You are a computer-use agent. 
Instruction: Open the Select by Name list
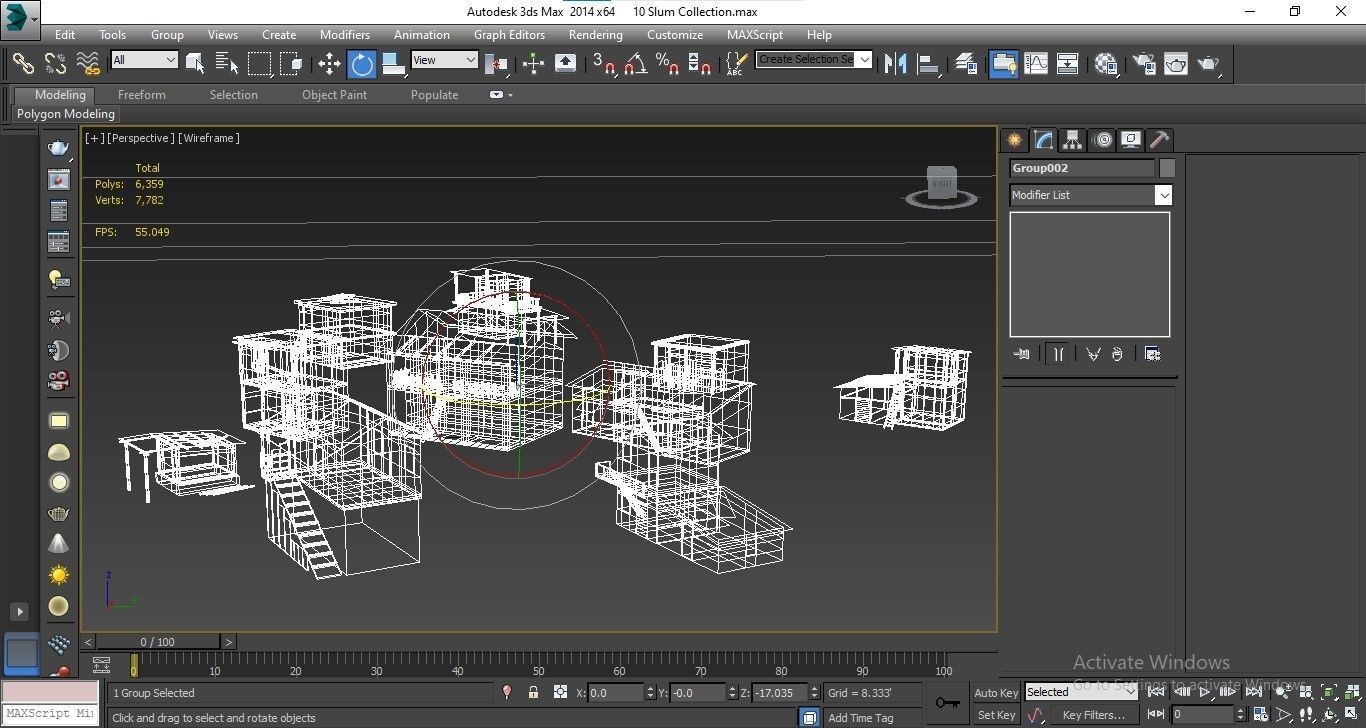[x=227, y=63]
